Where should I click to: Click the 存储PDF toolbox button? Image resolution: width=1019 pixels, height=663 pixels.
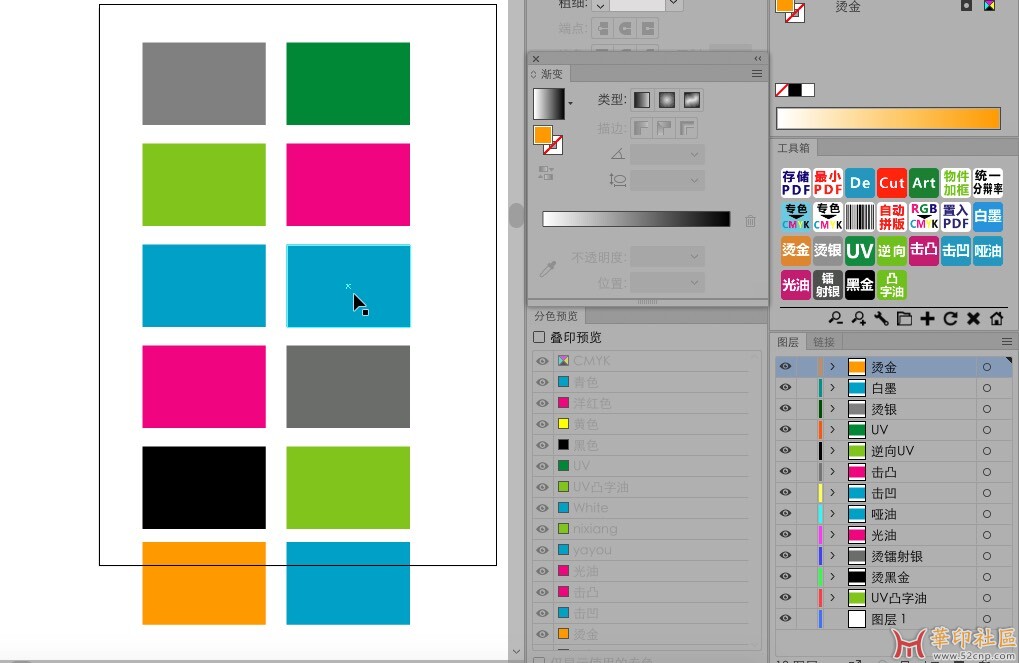[x=795, y=182]
